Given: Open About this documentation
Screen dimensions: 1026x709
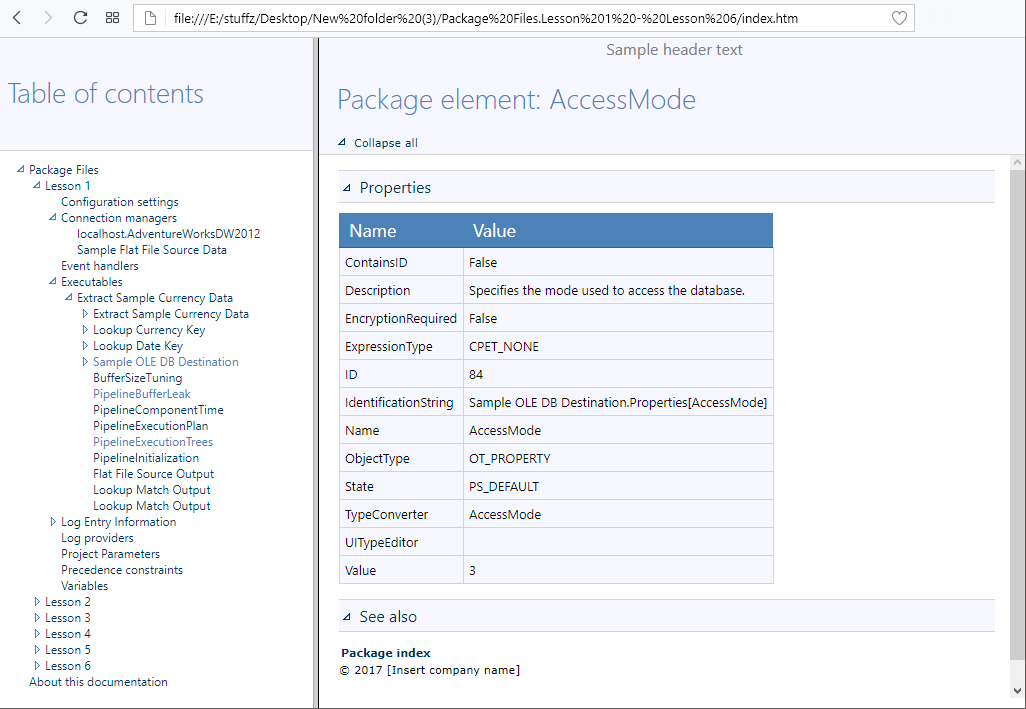Looking at the screenshot, I should (98, 681).
